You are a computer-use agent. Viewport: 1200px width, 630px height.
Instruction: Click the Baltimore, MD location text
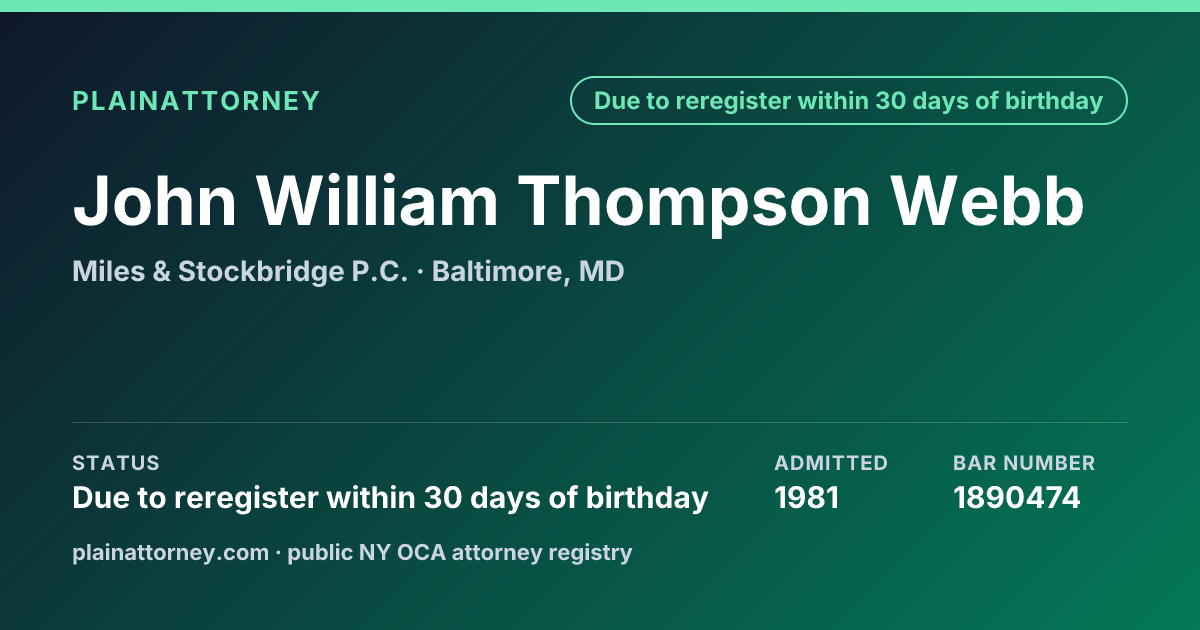[528, 271]
